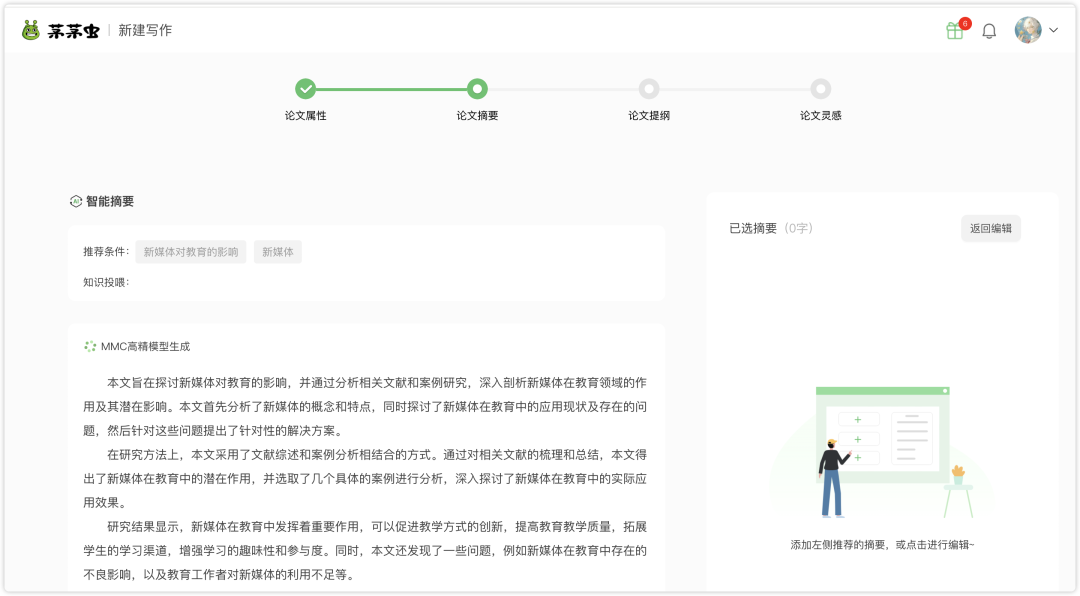Select the active 论文摘要 step circle
This screenshot has width=1080, height=596.
[477, 89]
